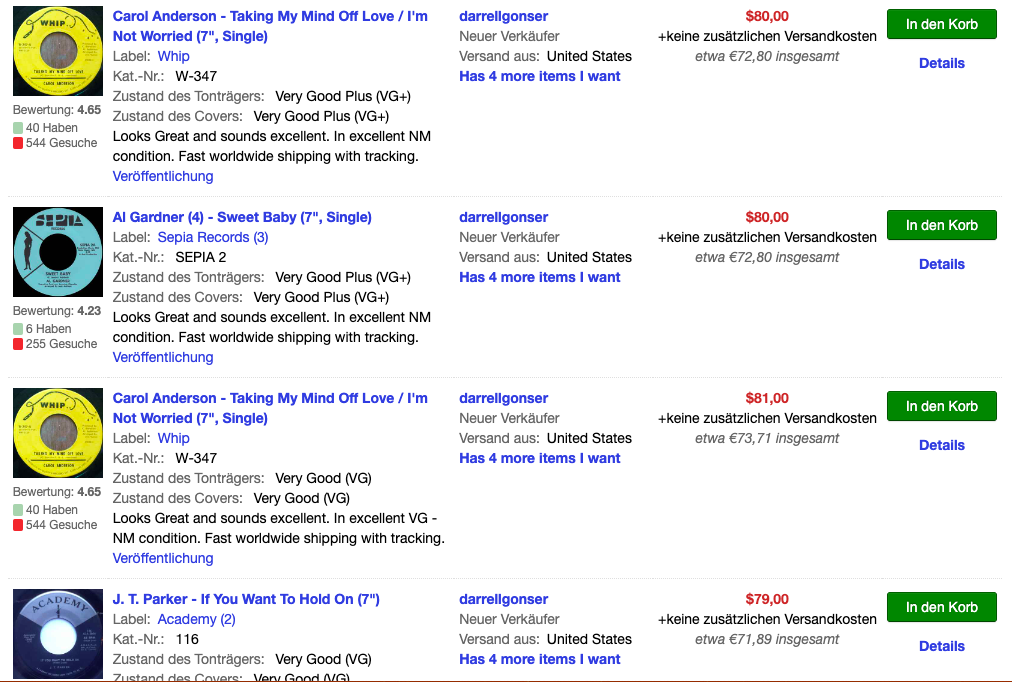Open the Veröffentlichung link under the Al Gardner listing

coord(163,357)
